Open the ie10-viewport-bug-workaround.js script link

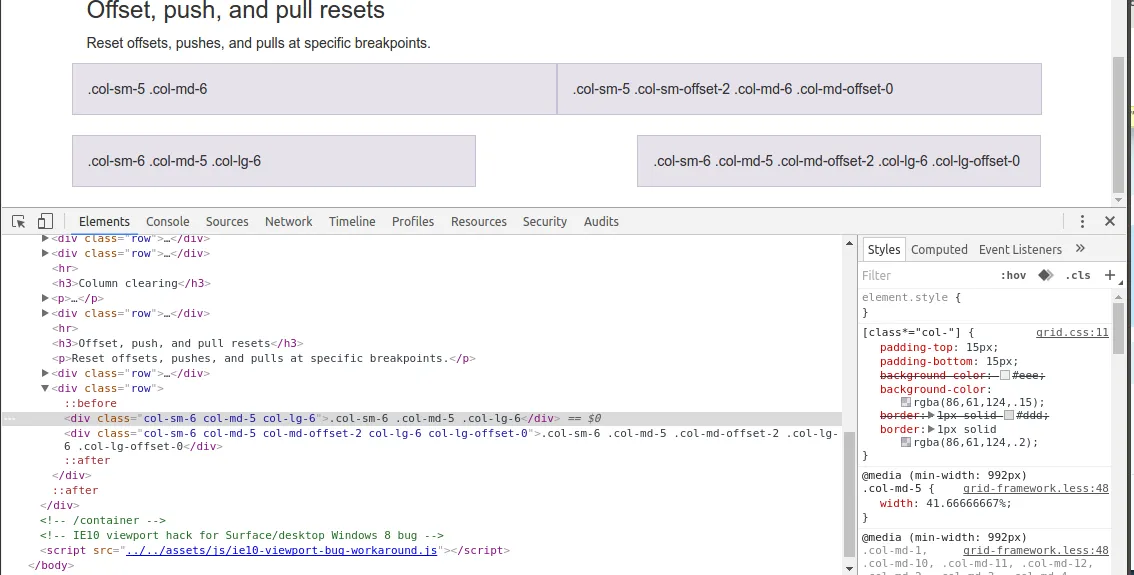[x=281, y=550]
